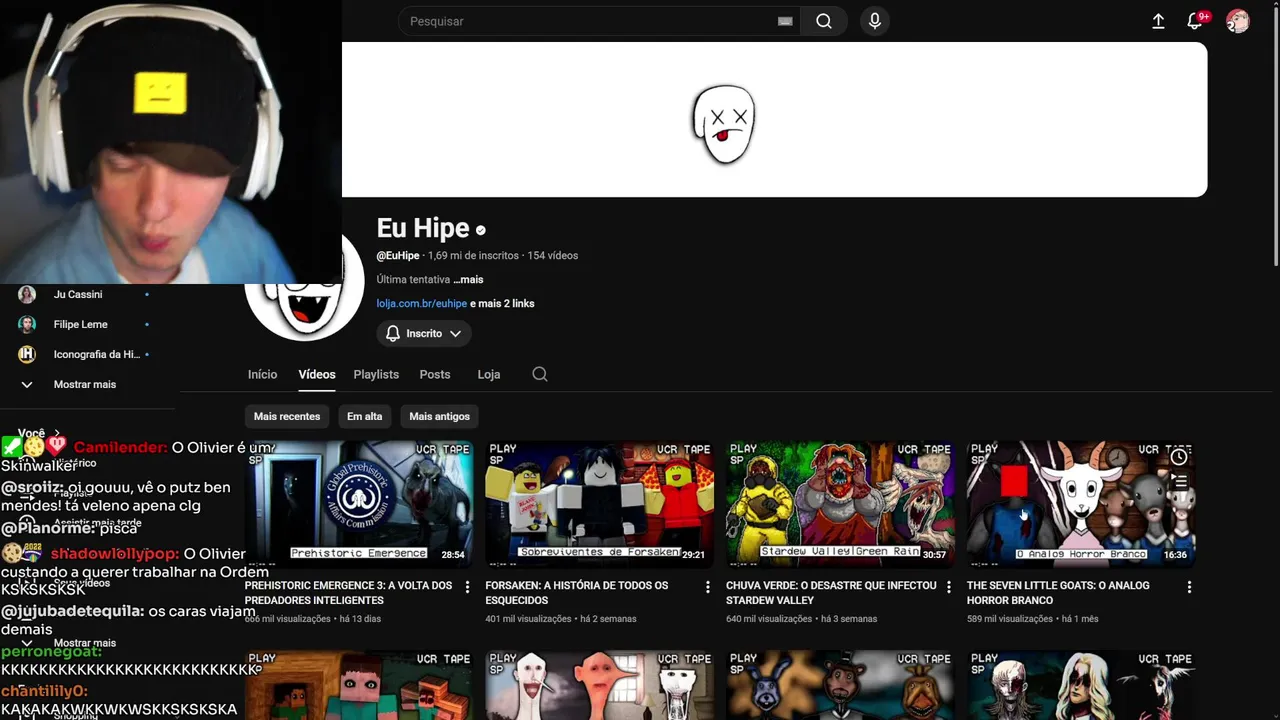
Task: Filter by Mais antigos chip
Action: pyautogui.click(x=439, y=416)
